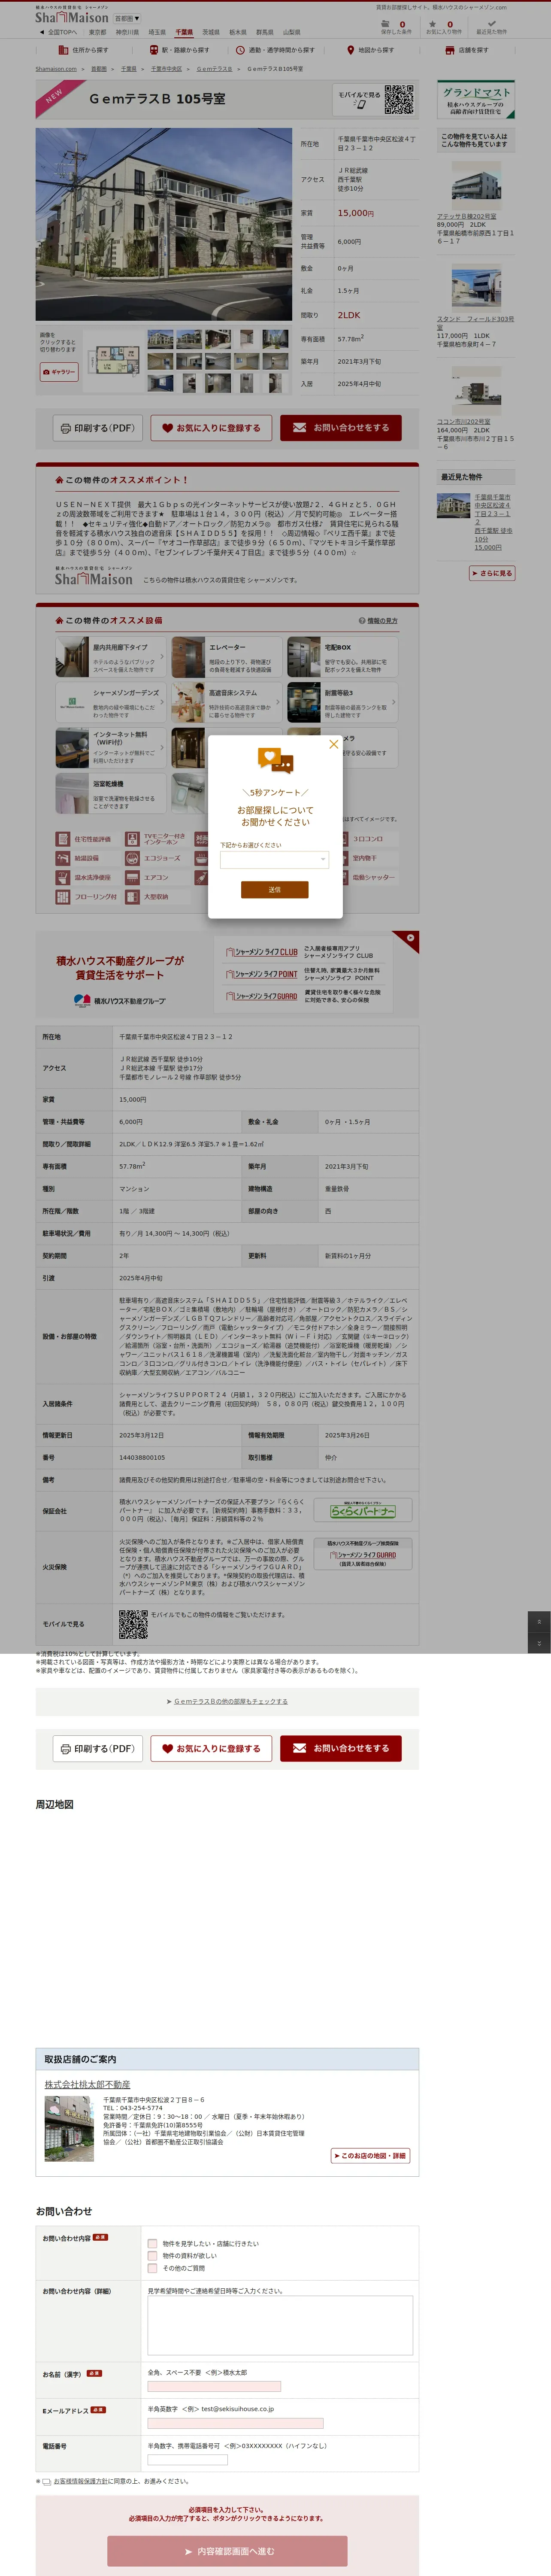The height and width of the screenshot is (2576, 551).
Task: Select the 東京都 prefecture tab
Action: tap(98, 32)
